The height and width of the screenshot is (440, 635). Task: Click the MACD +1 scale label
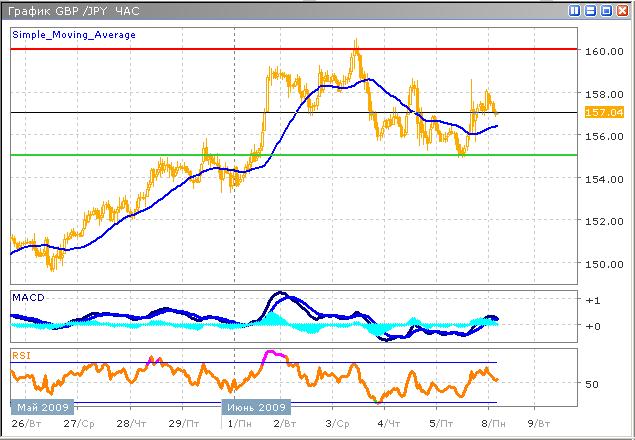(x=591, y=300)
